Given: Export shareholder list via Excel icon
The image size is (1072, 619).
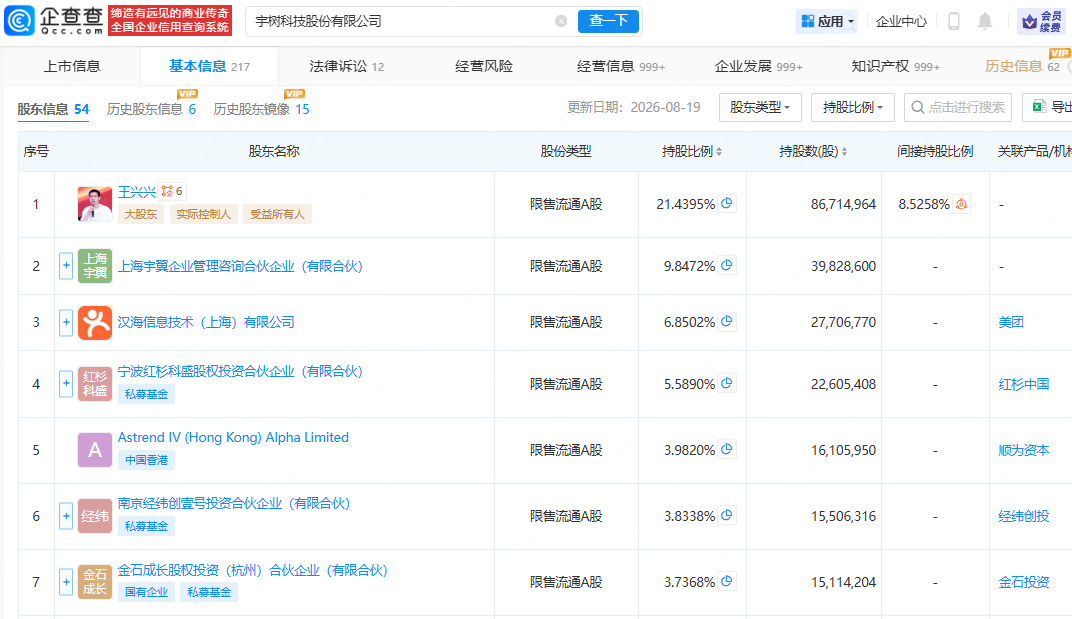Looking at the screenshot, I should pyautogui.click(x=1039, y=107).
